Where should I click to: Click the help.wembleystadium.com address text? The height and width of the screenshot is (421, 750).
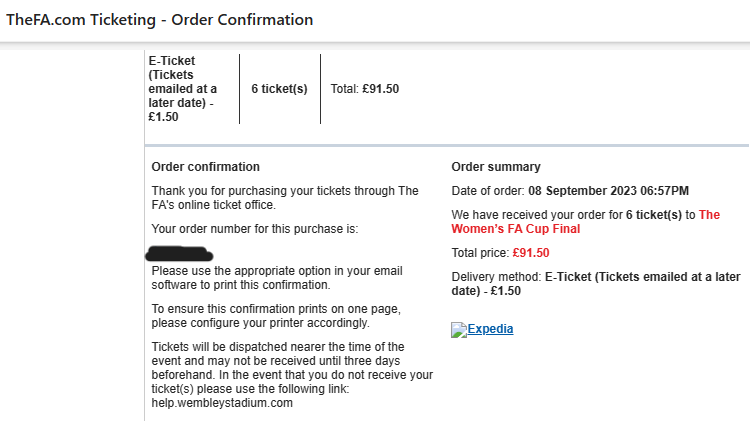[222, 403]
